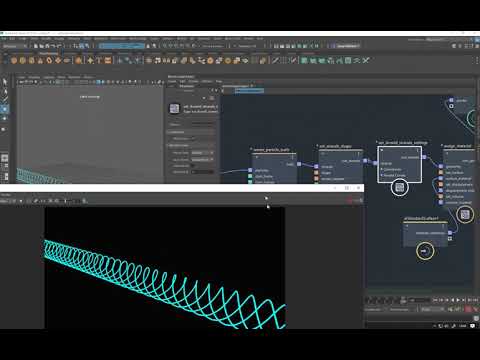Select the polygon torus shelf icon

[49, 60]
